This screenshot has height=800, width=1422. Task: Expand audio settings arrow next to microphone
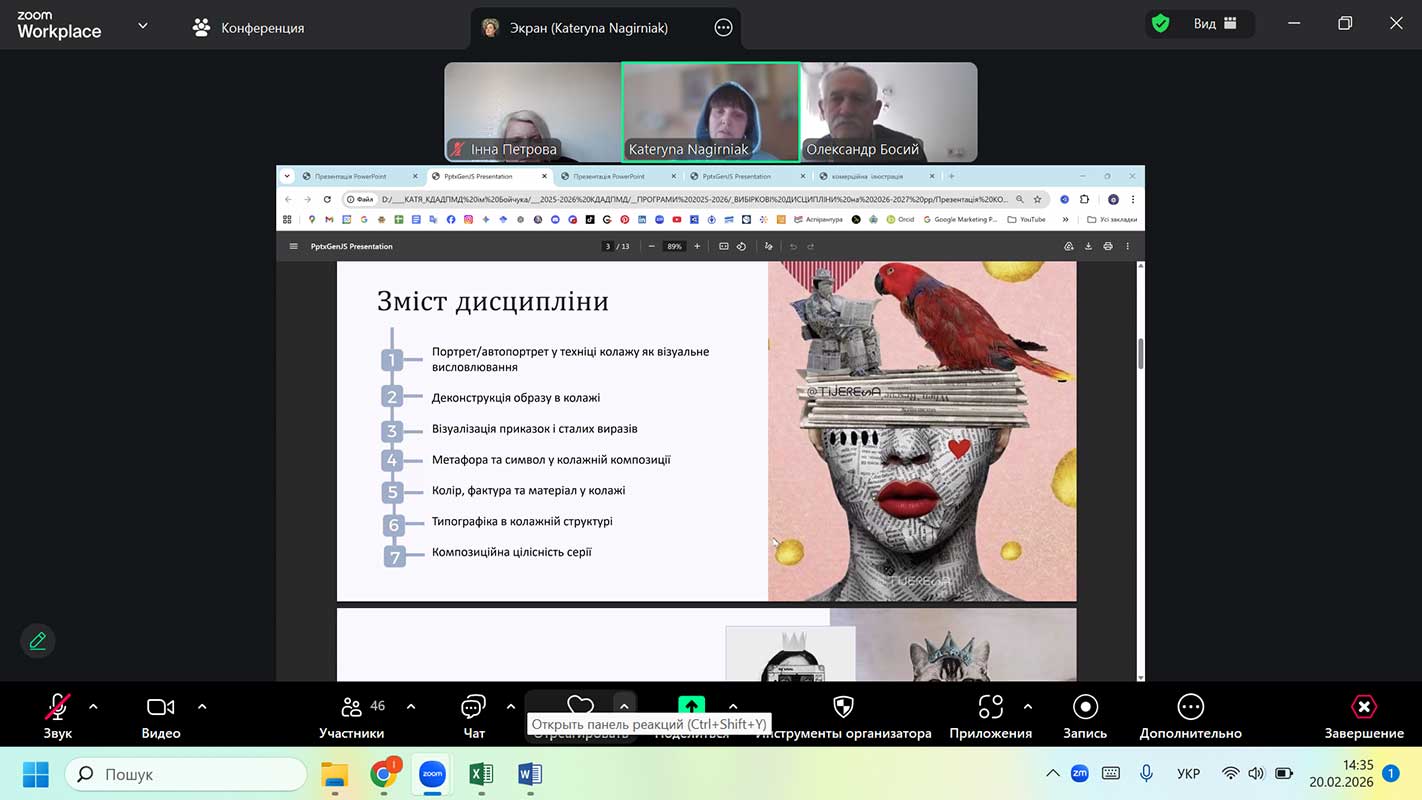pos(93,707)
